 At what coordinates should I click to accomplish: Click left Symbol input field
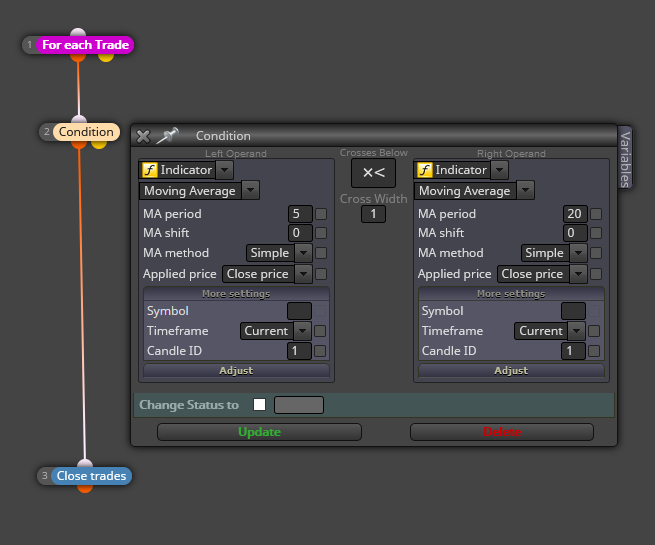click(x=299, y=311)
